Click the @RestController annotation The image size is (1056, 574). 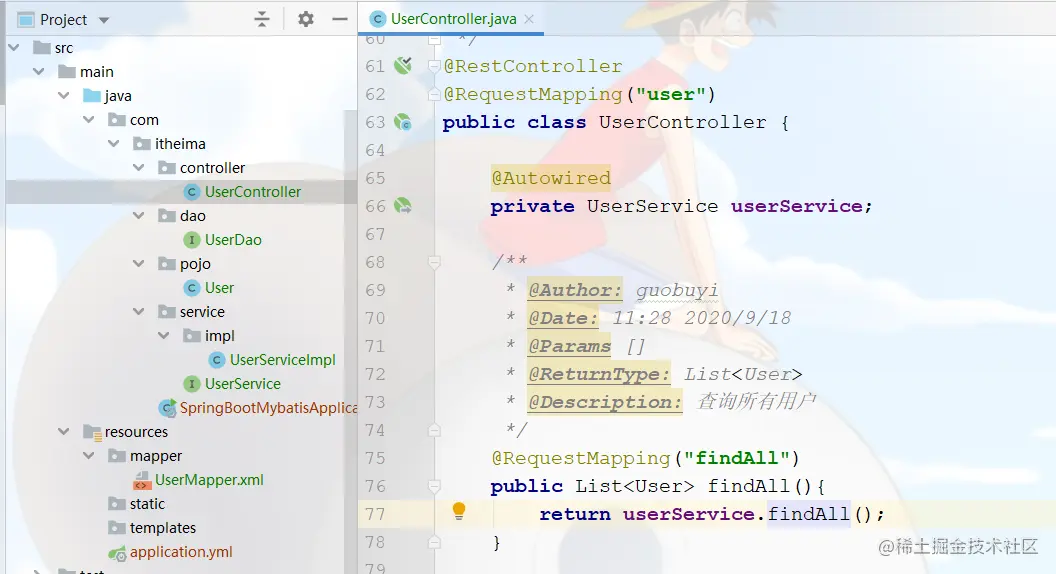533,66
